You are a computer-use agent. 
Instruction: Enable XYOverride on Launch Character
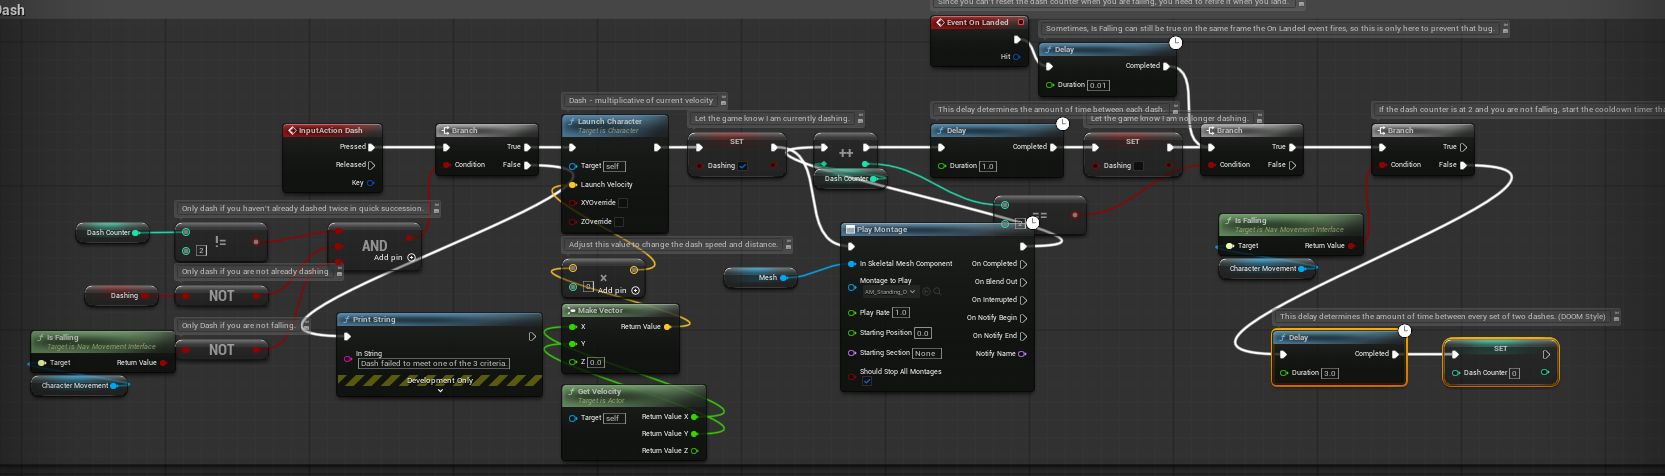coord(622,203)
